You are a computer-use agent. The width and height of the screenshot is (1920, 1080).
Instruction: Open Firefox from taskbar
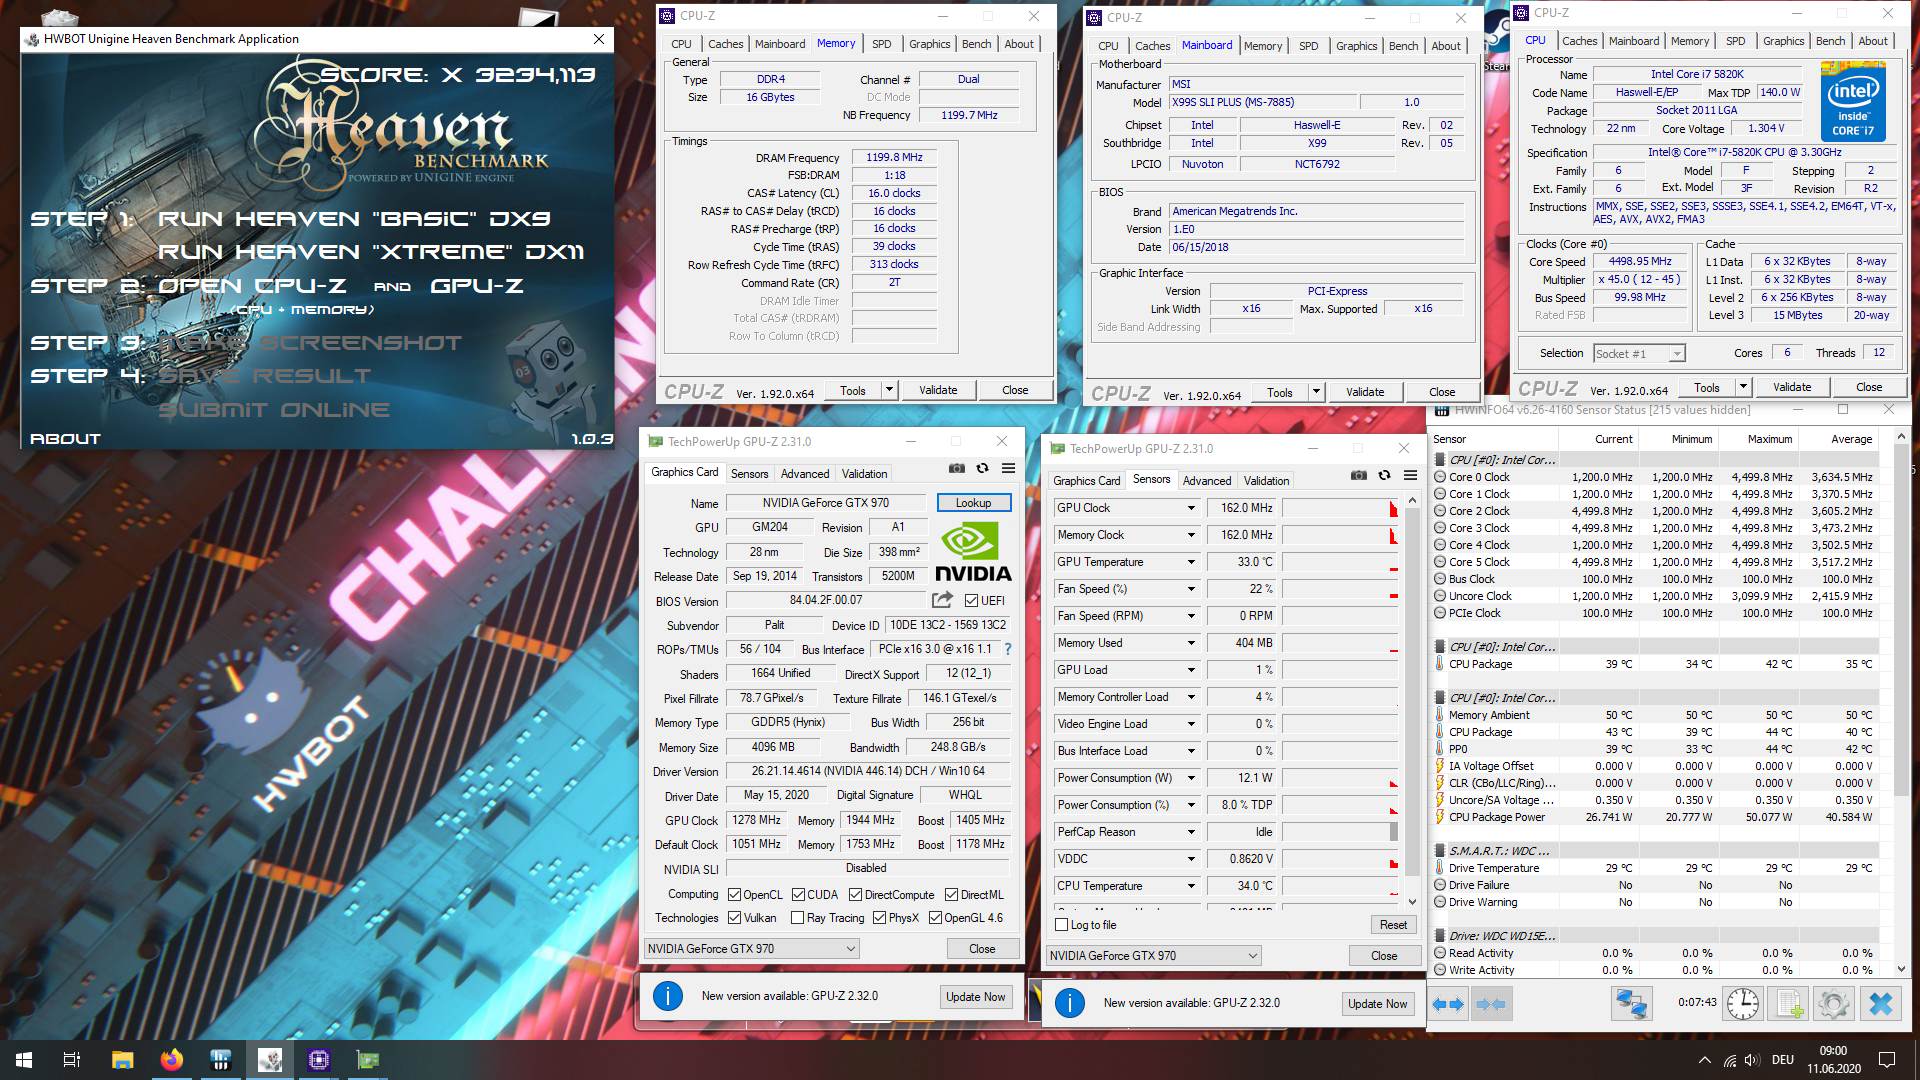coord(172,1060)
